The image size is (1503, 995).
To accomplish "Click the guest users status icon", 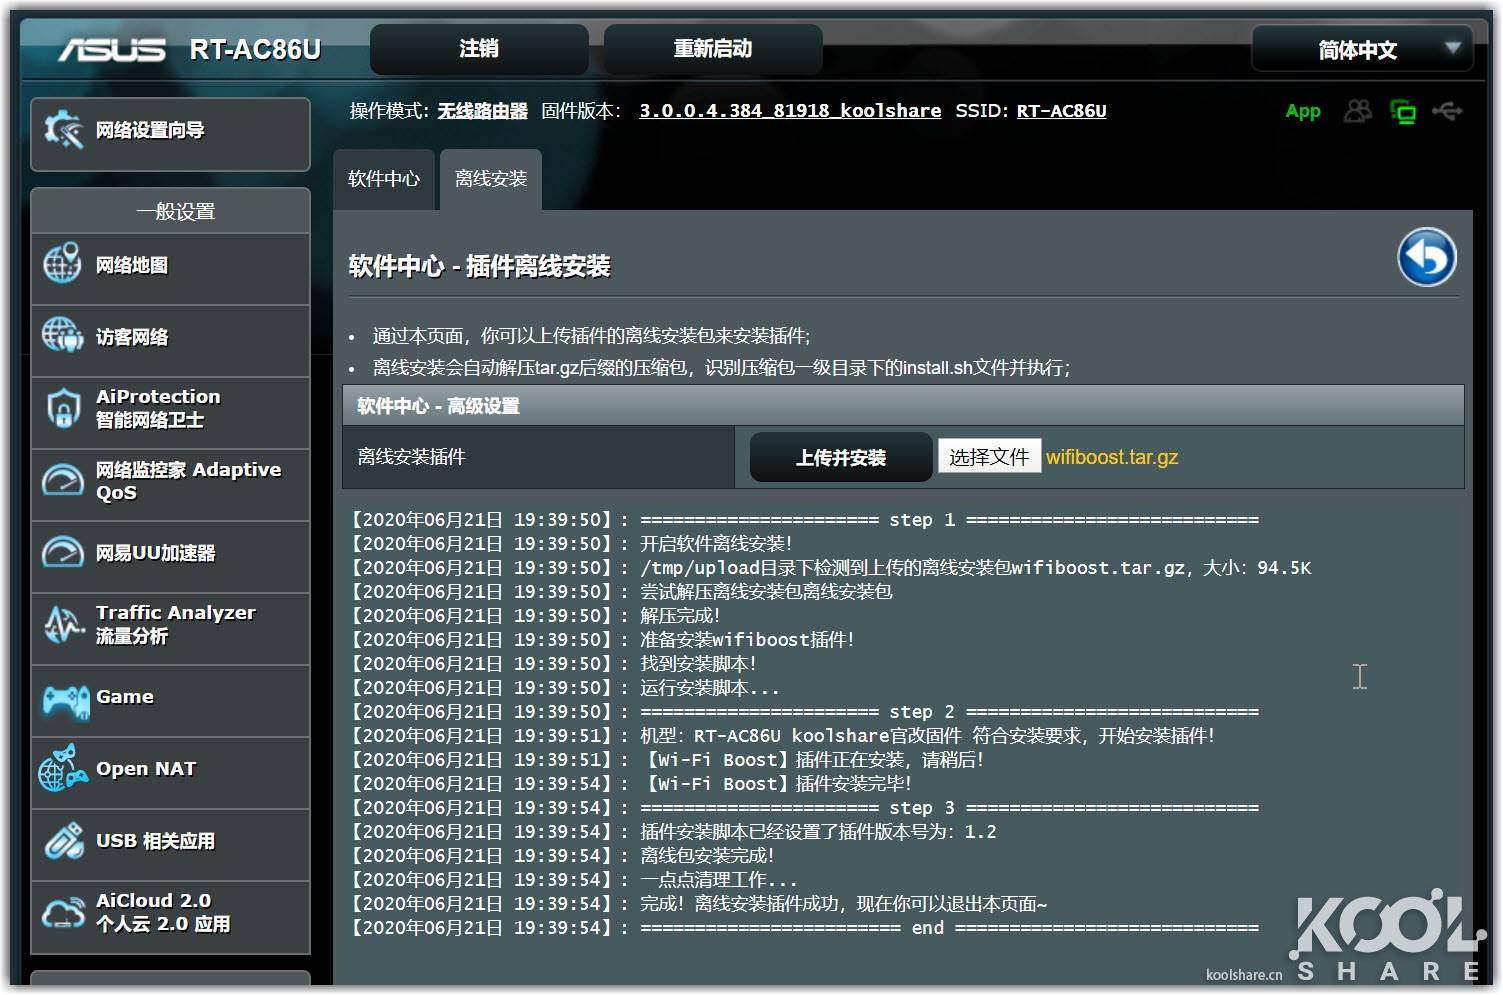I will (x=1357, y=111).
